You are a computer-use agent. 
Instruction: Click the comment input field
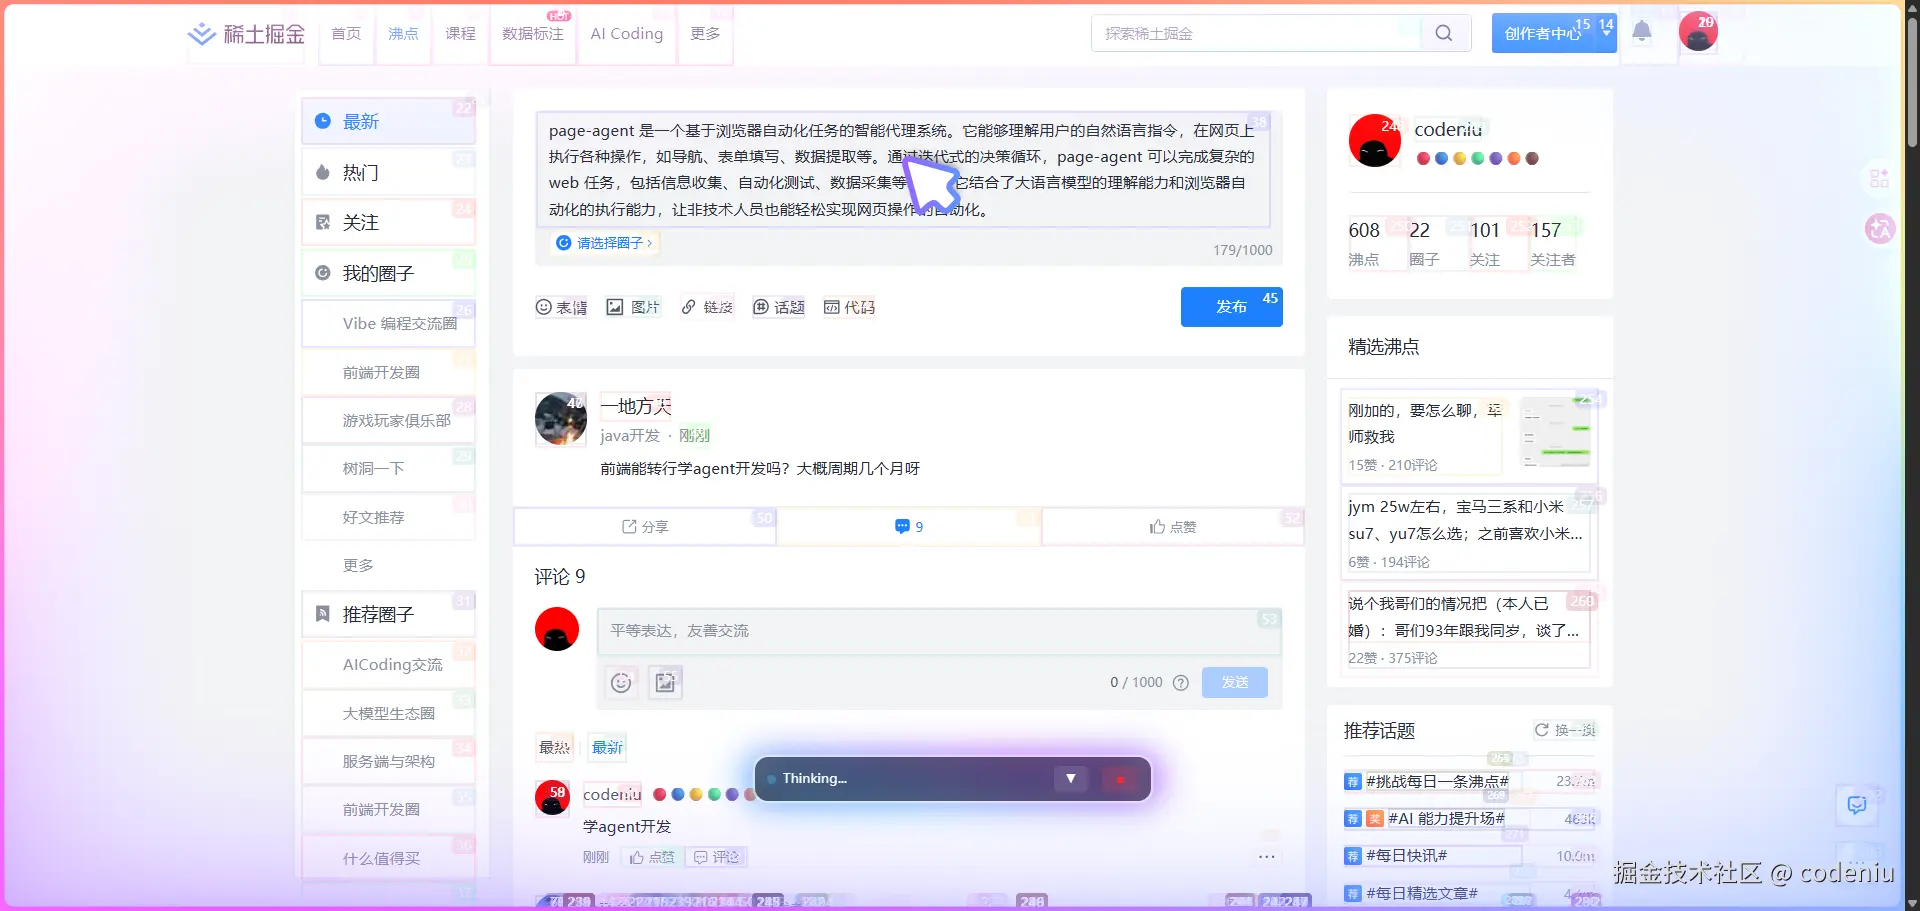pyautogui.click(x=938, y=631)
